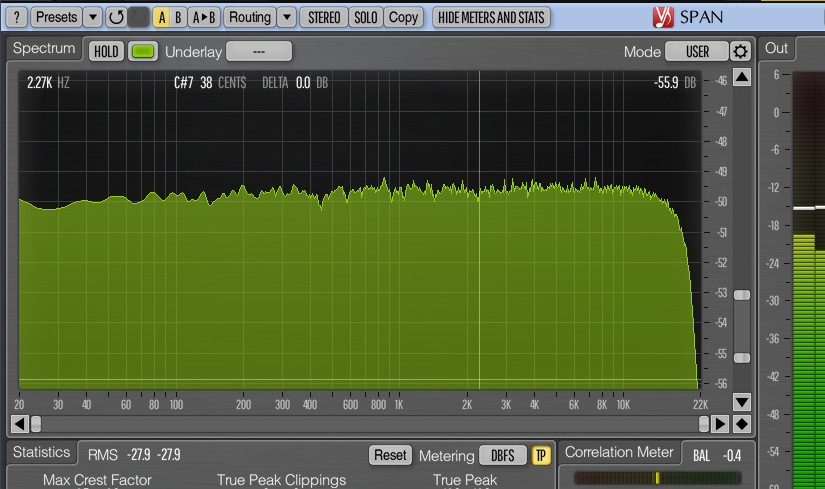This screenshot has width=825, height=489.
Task: Select the B state slot
Action: 178,17
